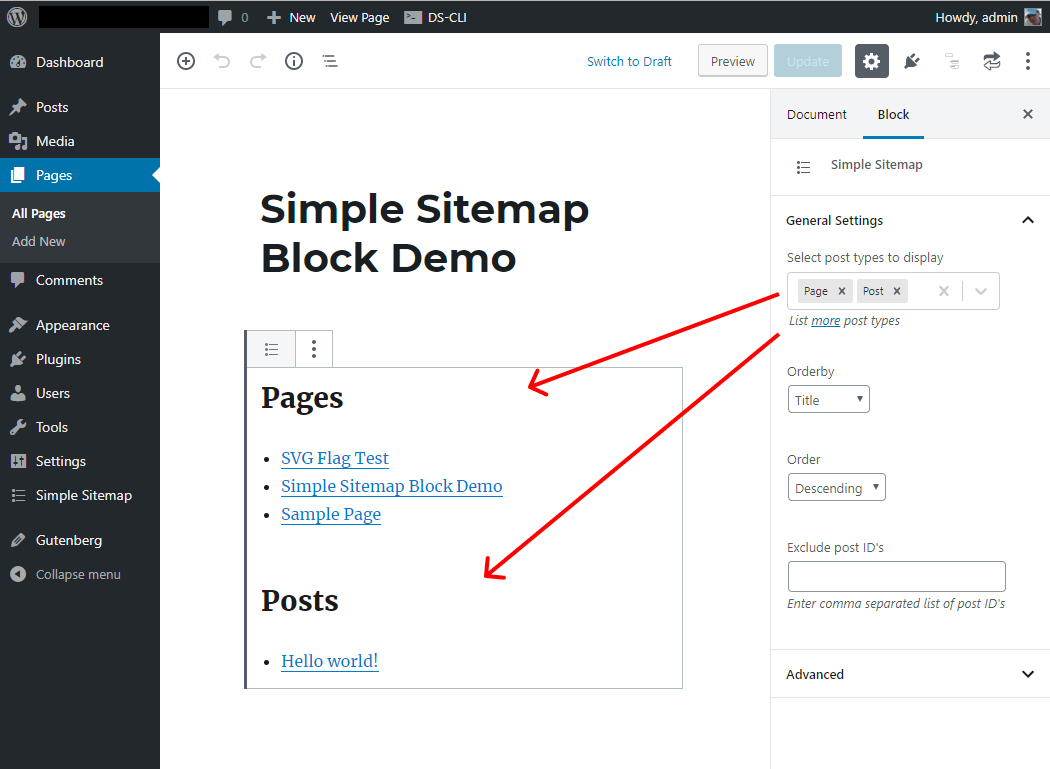This screenshot has height=769, width=1050.
Task: Click Switch to Draft link
Action: click(629, 61)
